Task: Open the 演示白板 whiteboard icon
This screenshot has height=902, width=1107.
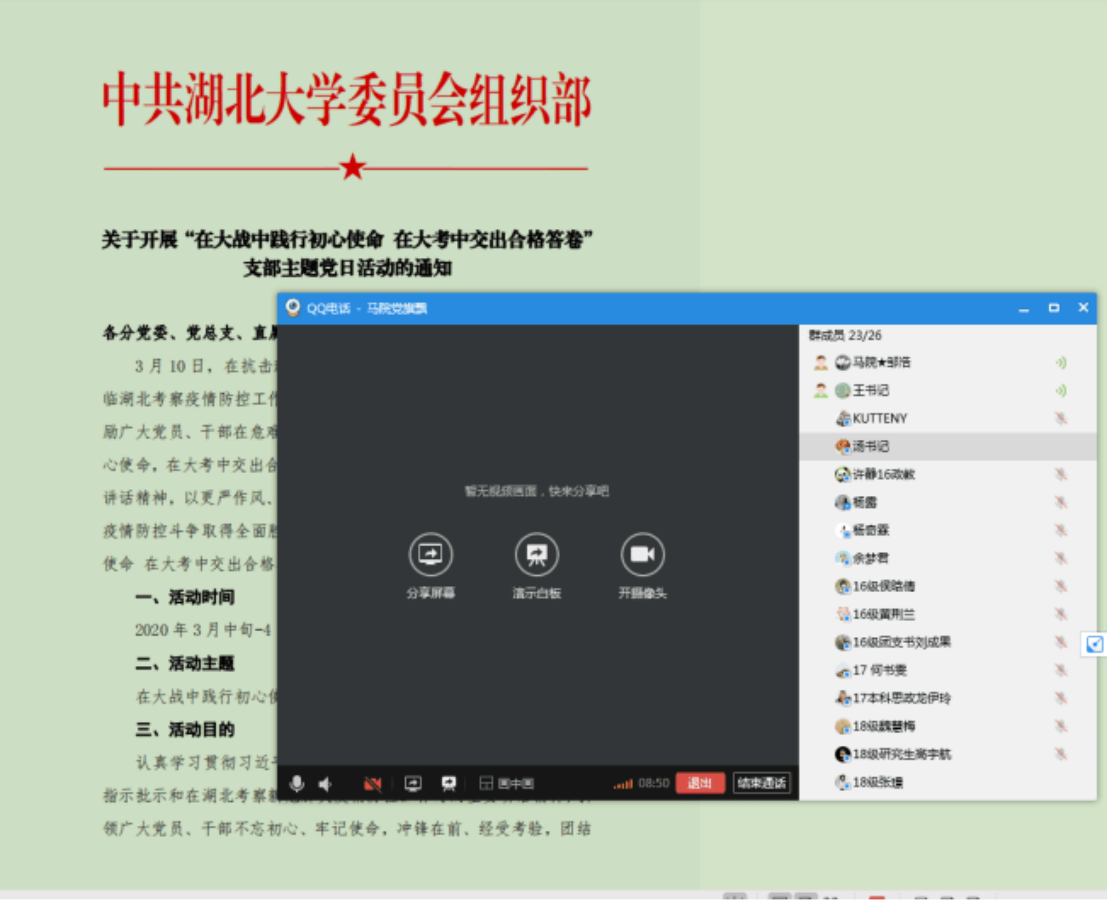Action: tap(537, 554)
